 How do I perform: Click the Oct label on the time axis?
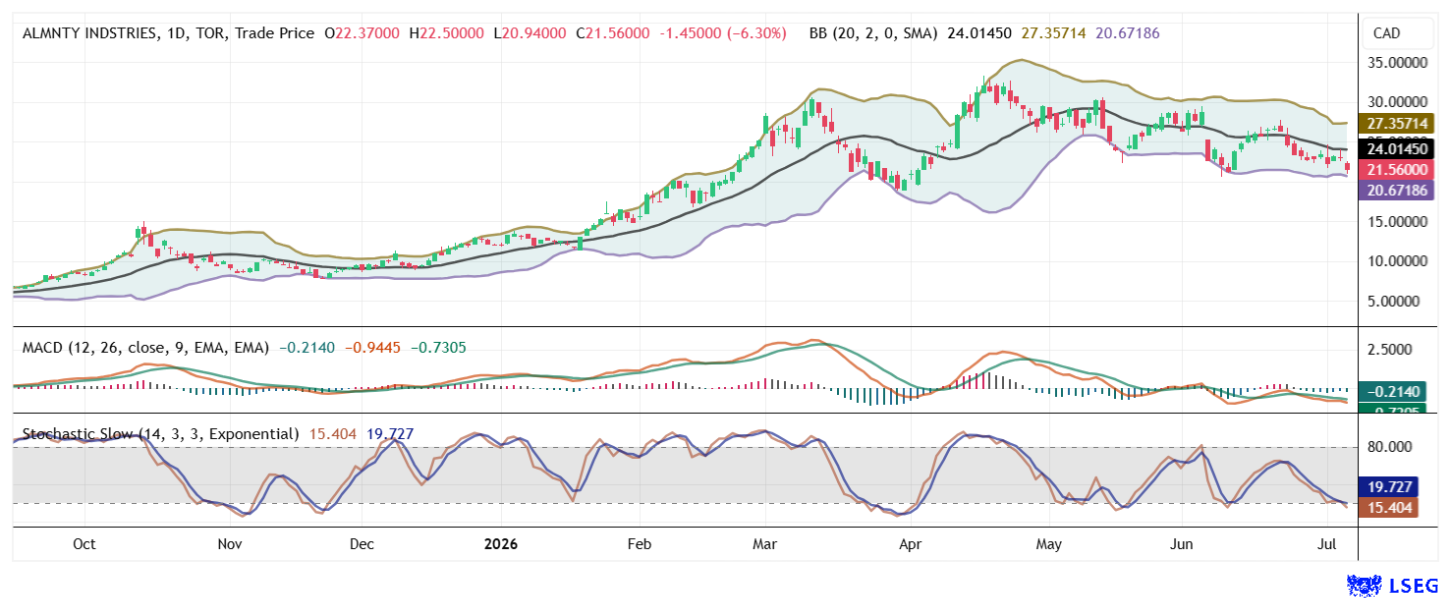click(x=84, y=544)
